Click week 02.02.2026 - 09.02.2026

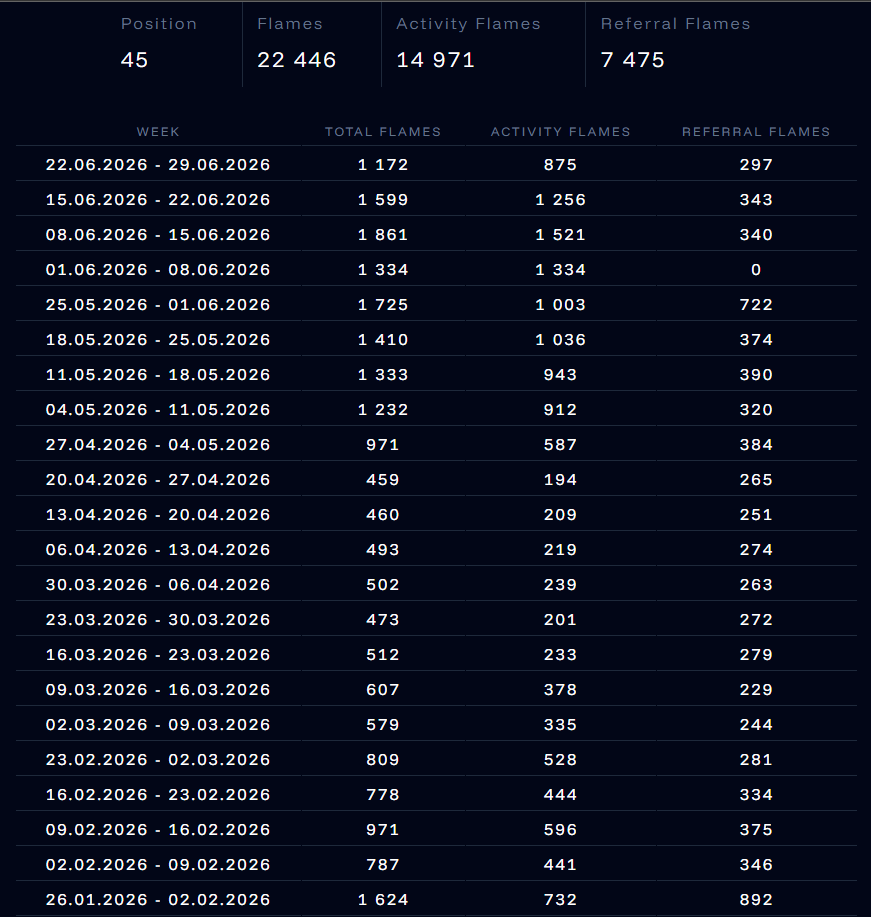[158, 864]
